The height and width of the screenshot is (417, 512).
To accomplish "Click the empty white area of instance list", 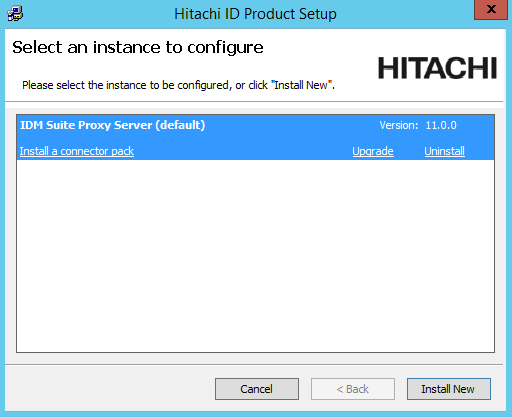I will pos(255,256).
